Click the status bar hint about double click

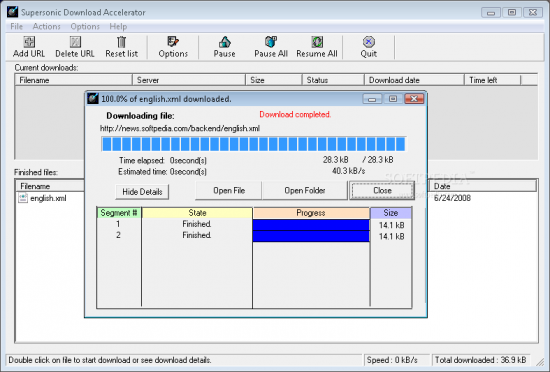click(110, 360)
